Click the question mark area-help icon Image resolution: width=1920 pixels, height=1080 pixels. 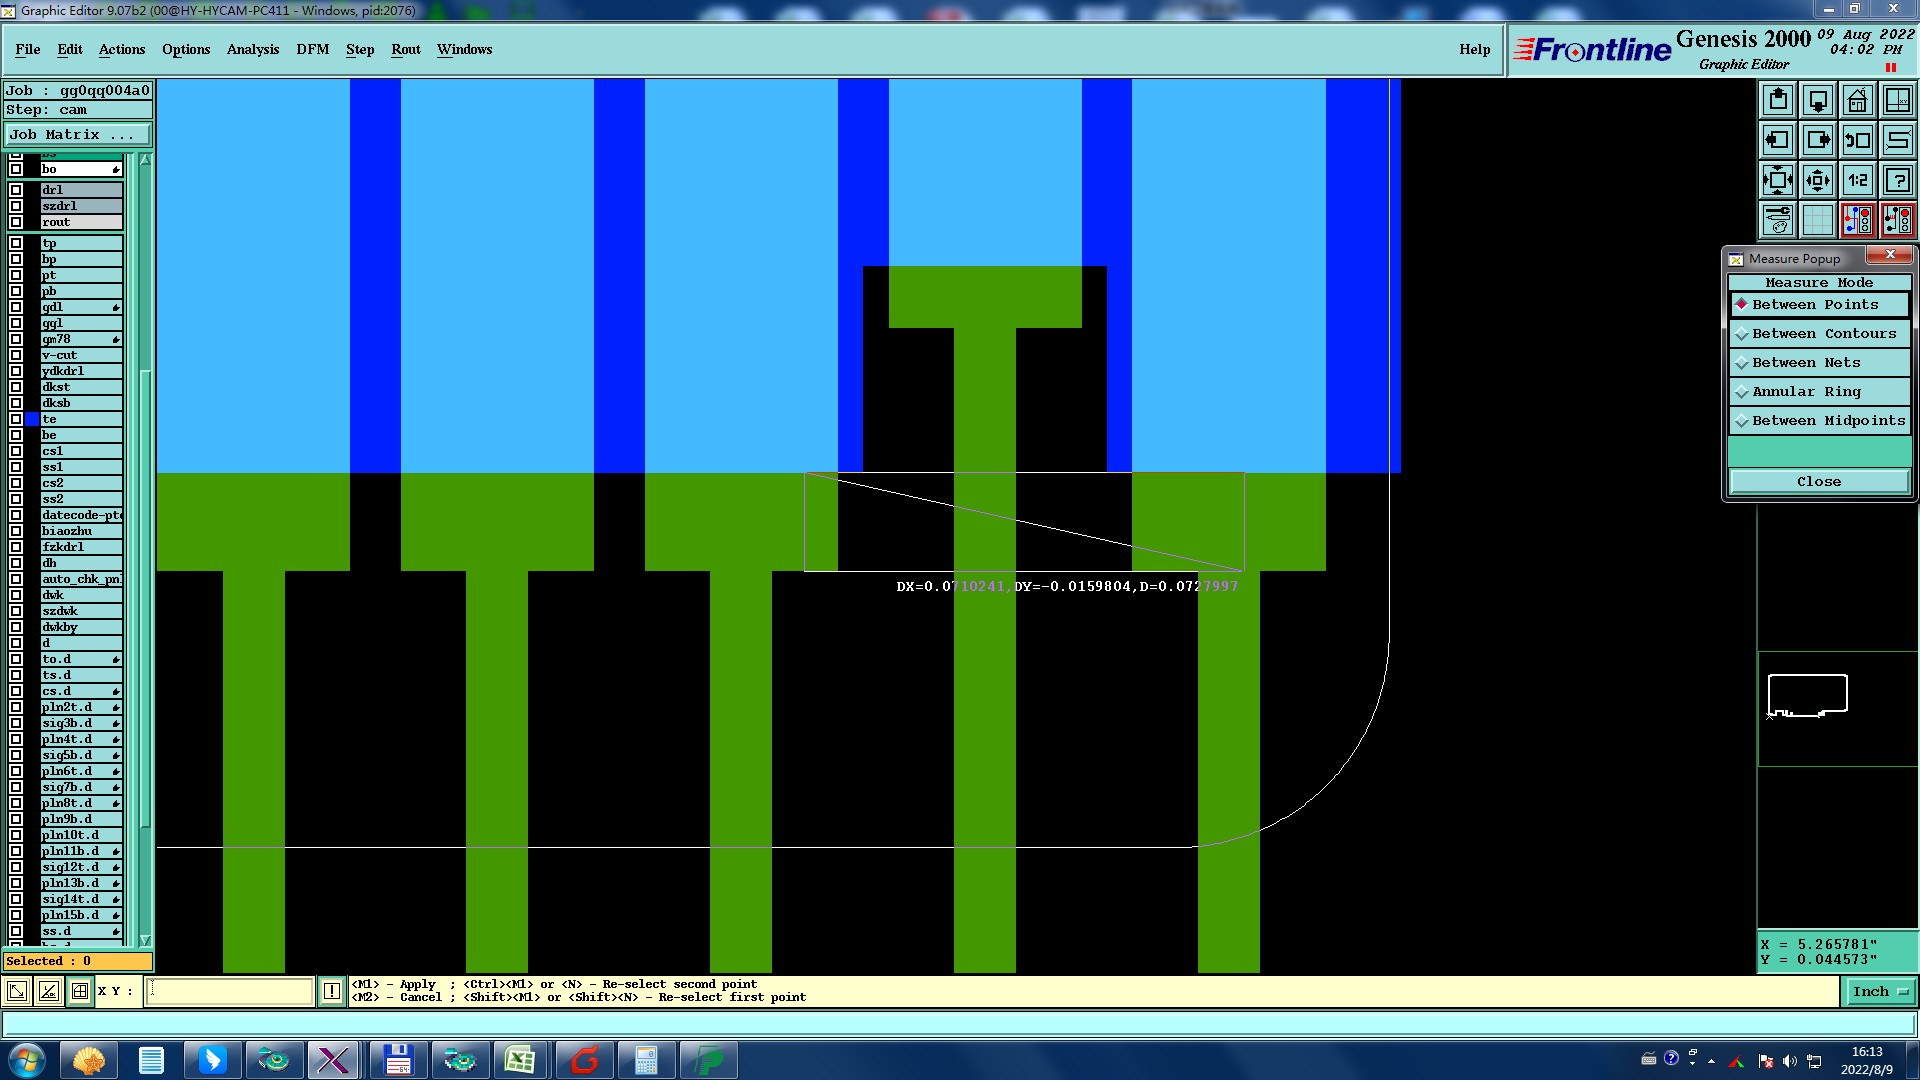click(x=1897, y=180)
